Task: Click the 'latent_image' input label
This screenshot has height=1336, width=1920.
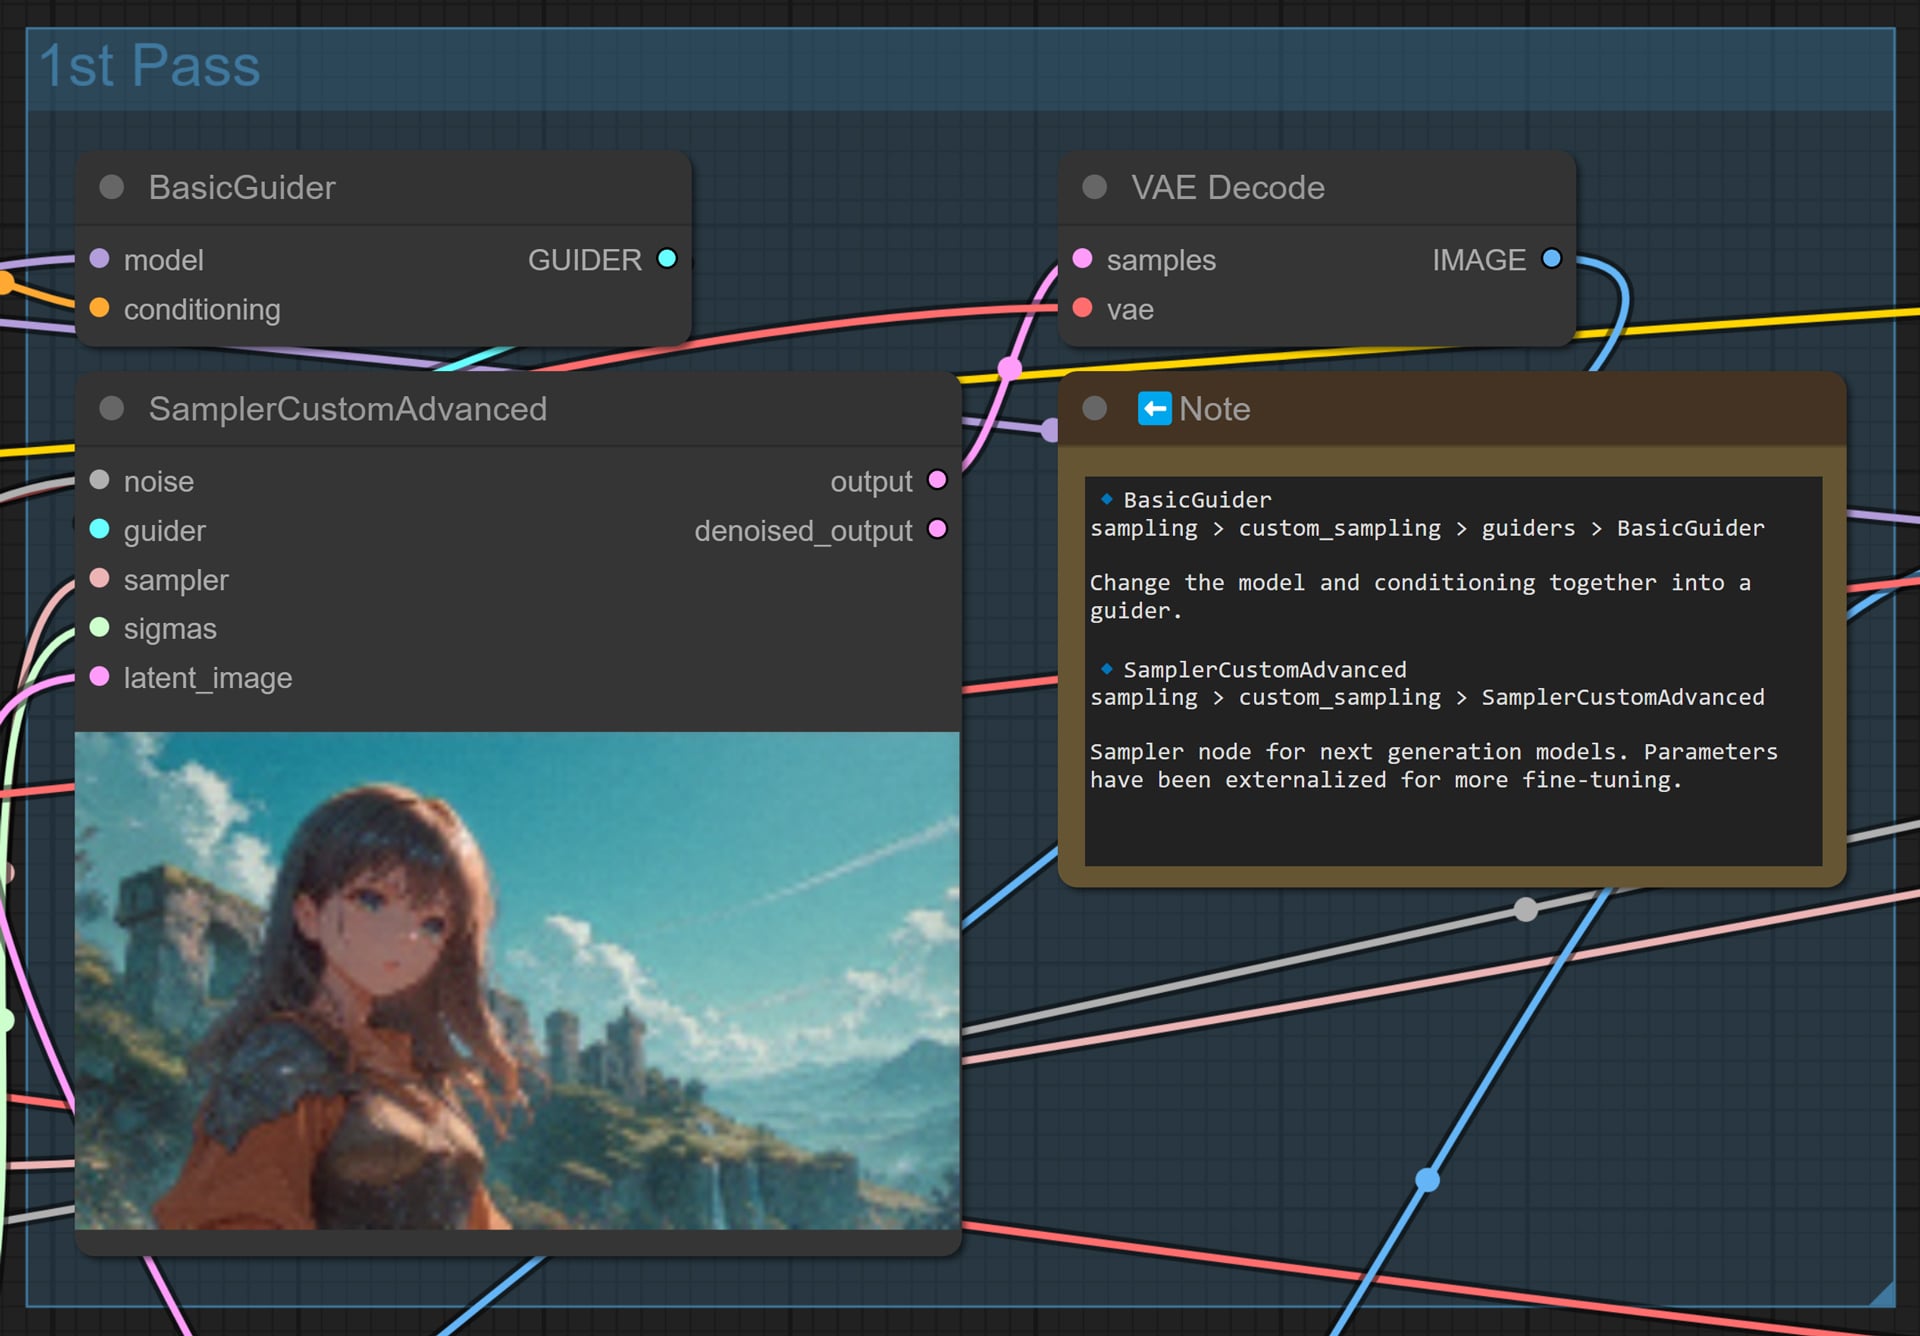Action: [x=208, y=679]
